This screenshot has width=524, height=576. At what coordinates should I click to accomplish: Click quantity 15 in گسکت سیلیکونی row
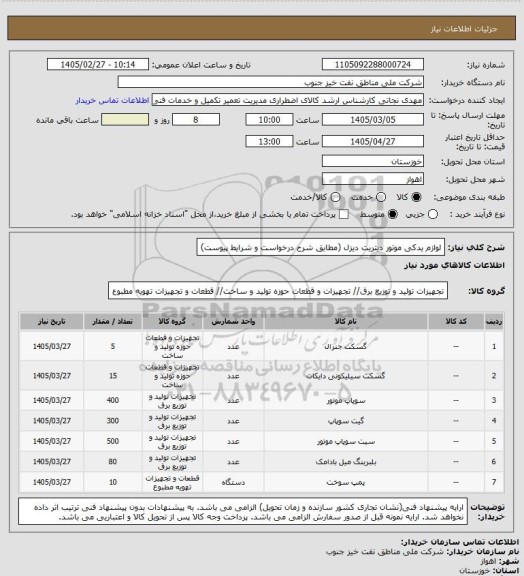(x=113, y=376)
